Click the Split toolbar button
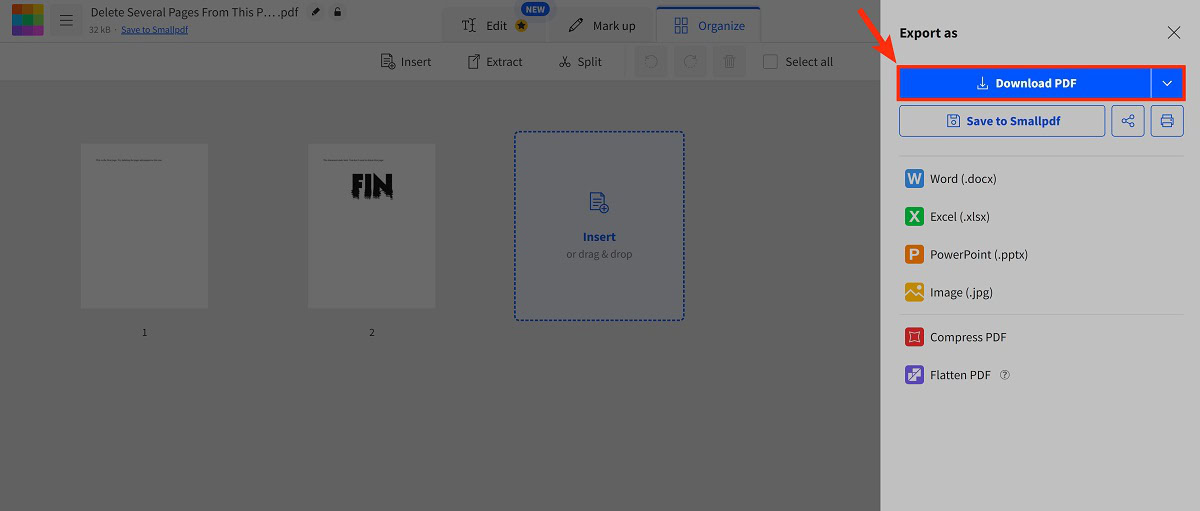Image resolution: width=1200 pixels, height=511 pixels. [x=580, y=62]
